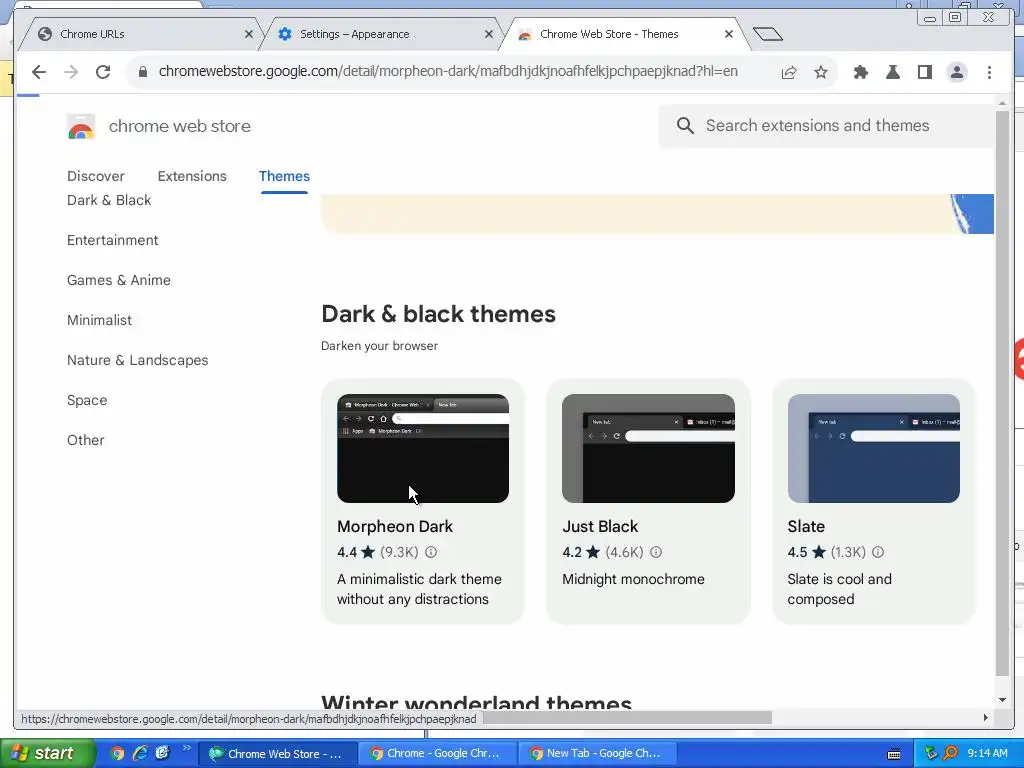1024x768 pixels.
Task: Click the 'Dark & black themes' heading
Action: (x=438, y=314)
